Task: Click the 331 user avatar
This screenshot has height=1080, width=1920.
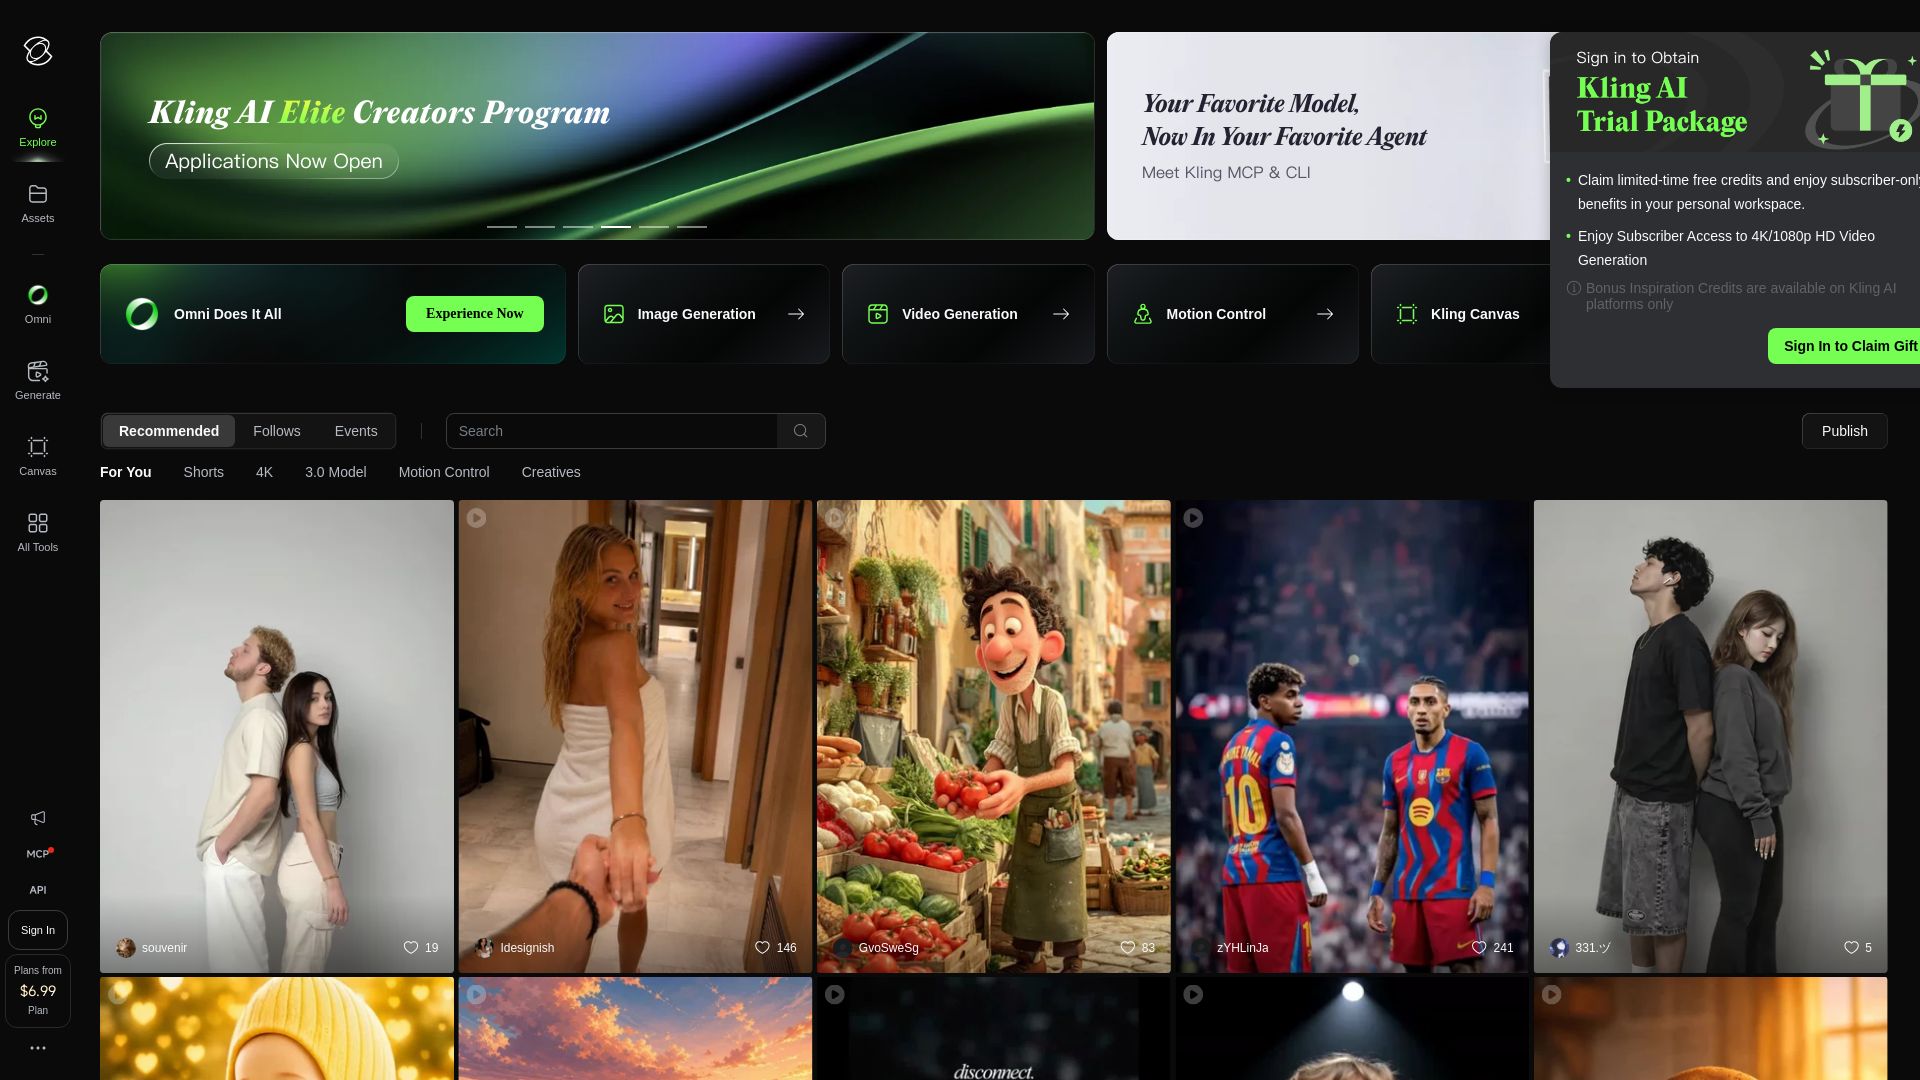Action: pyautogui.click(x=1559, y=948)
